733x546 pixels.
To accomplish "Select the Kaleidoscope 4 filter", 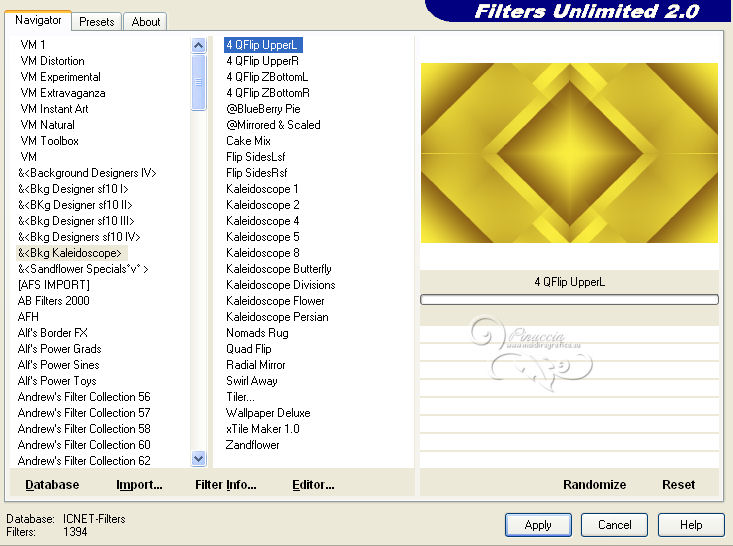I will 263,221.
